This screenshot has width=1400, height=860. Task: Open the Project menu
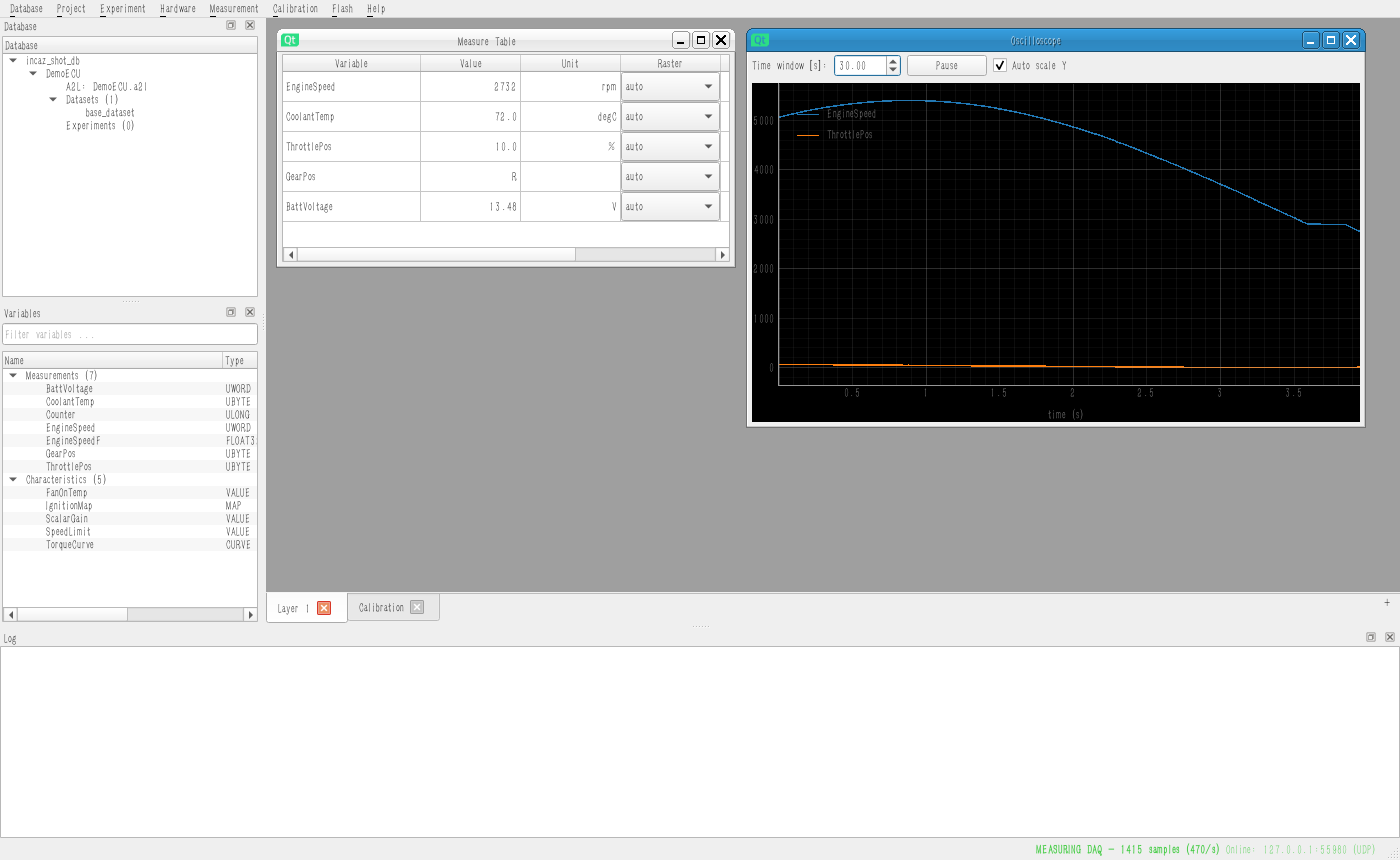pyautogui.click(x=71, y=8)
